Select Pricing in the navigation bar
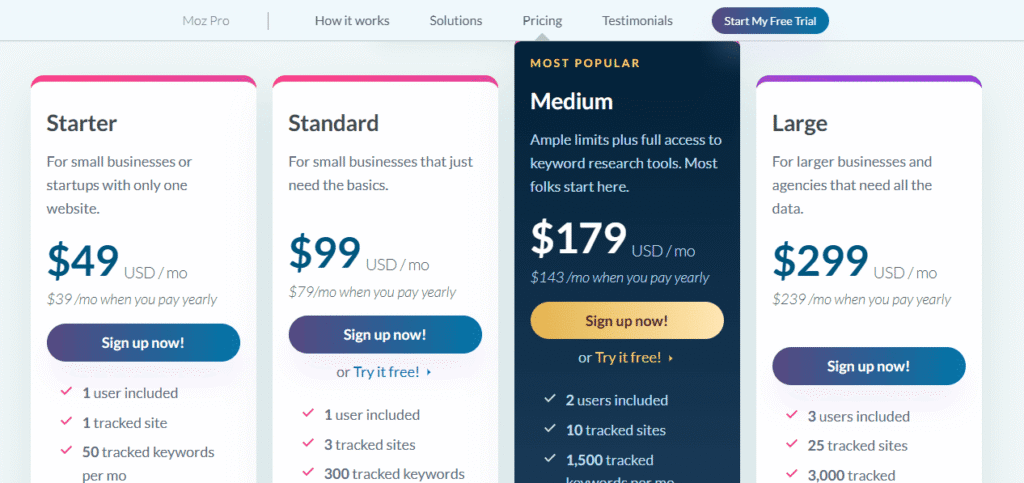 pos(542,20)
